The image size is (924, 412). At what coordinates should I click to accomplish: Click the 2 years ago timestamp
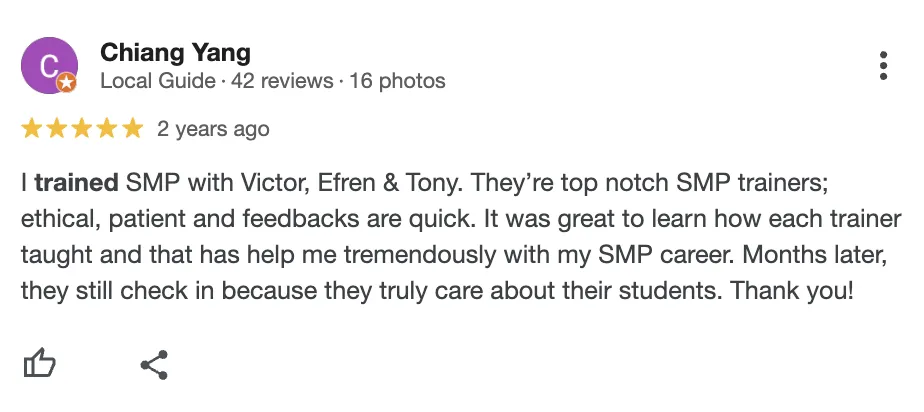(x=213, y=128)
